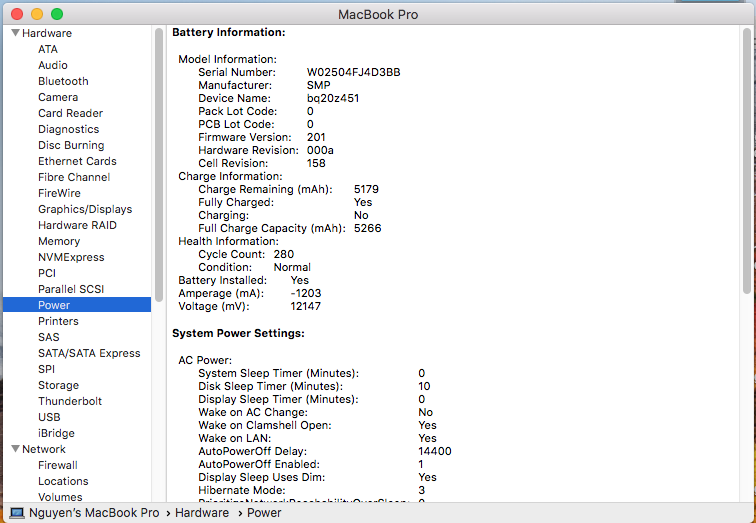
Task: Click the Condition value Normal
Action: coord(292,267)
